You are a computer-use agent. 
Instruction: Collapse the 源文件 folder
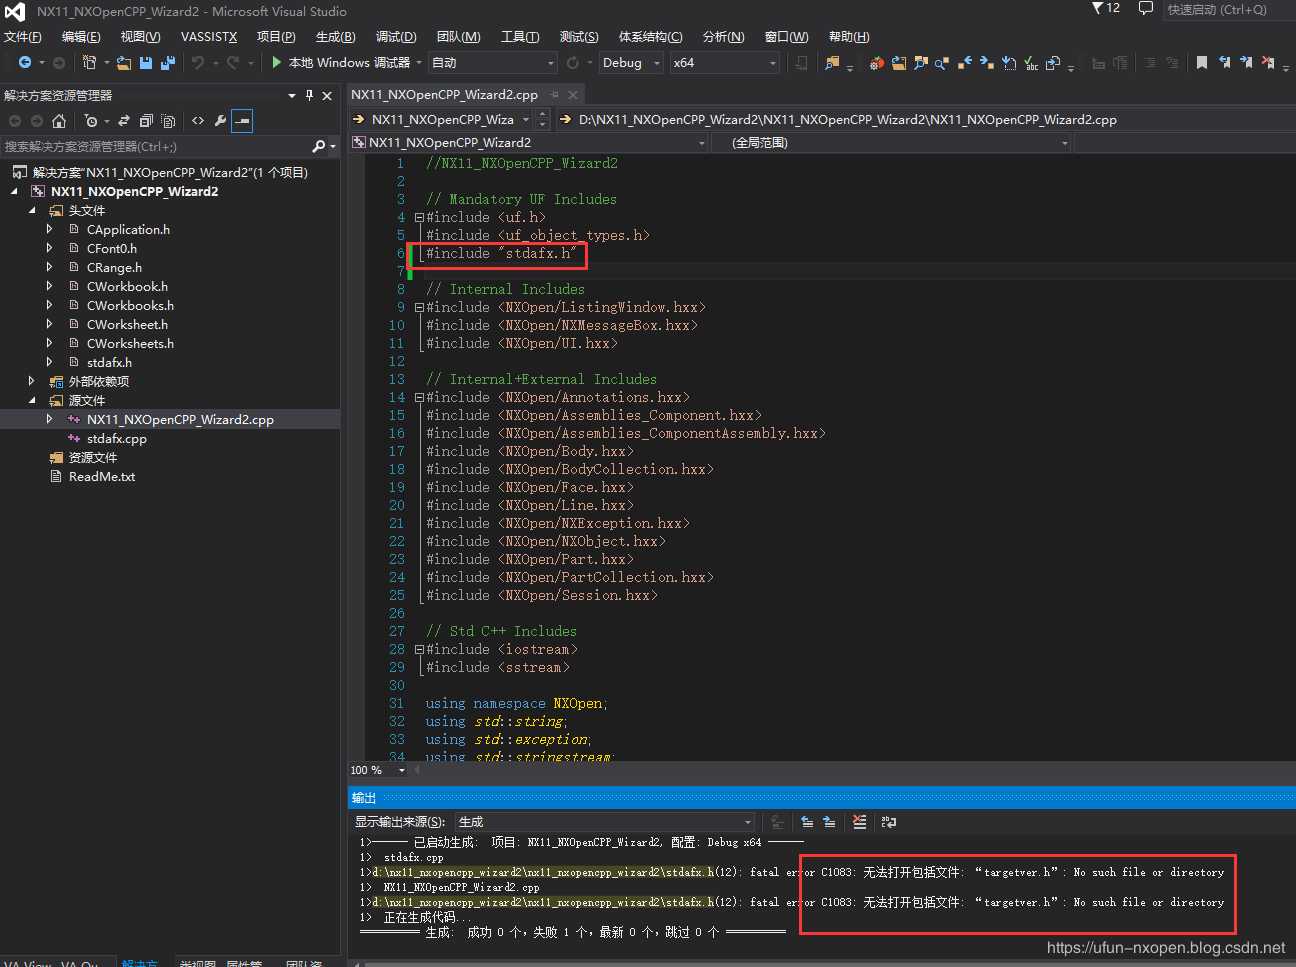pos(32,400)
